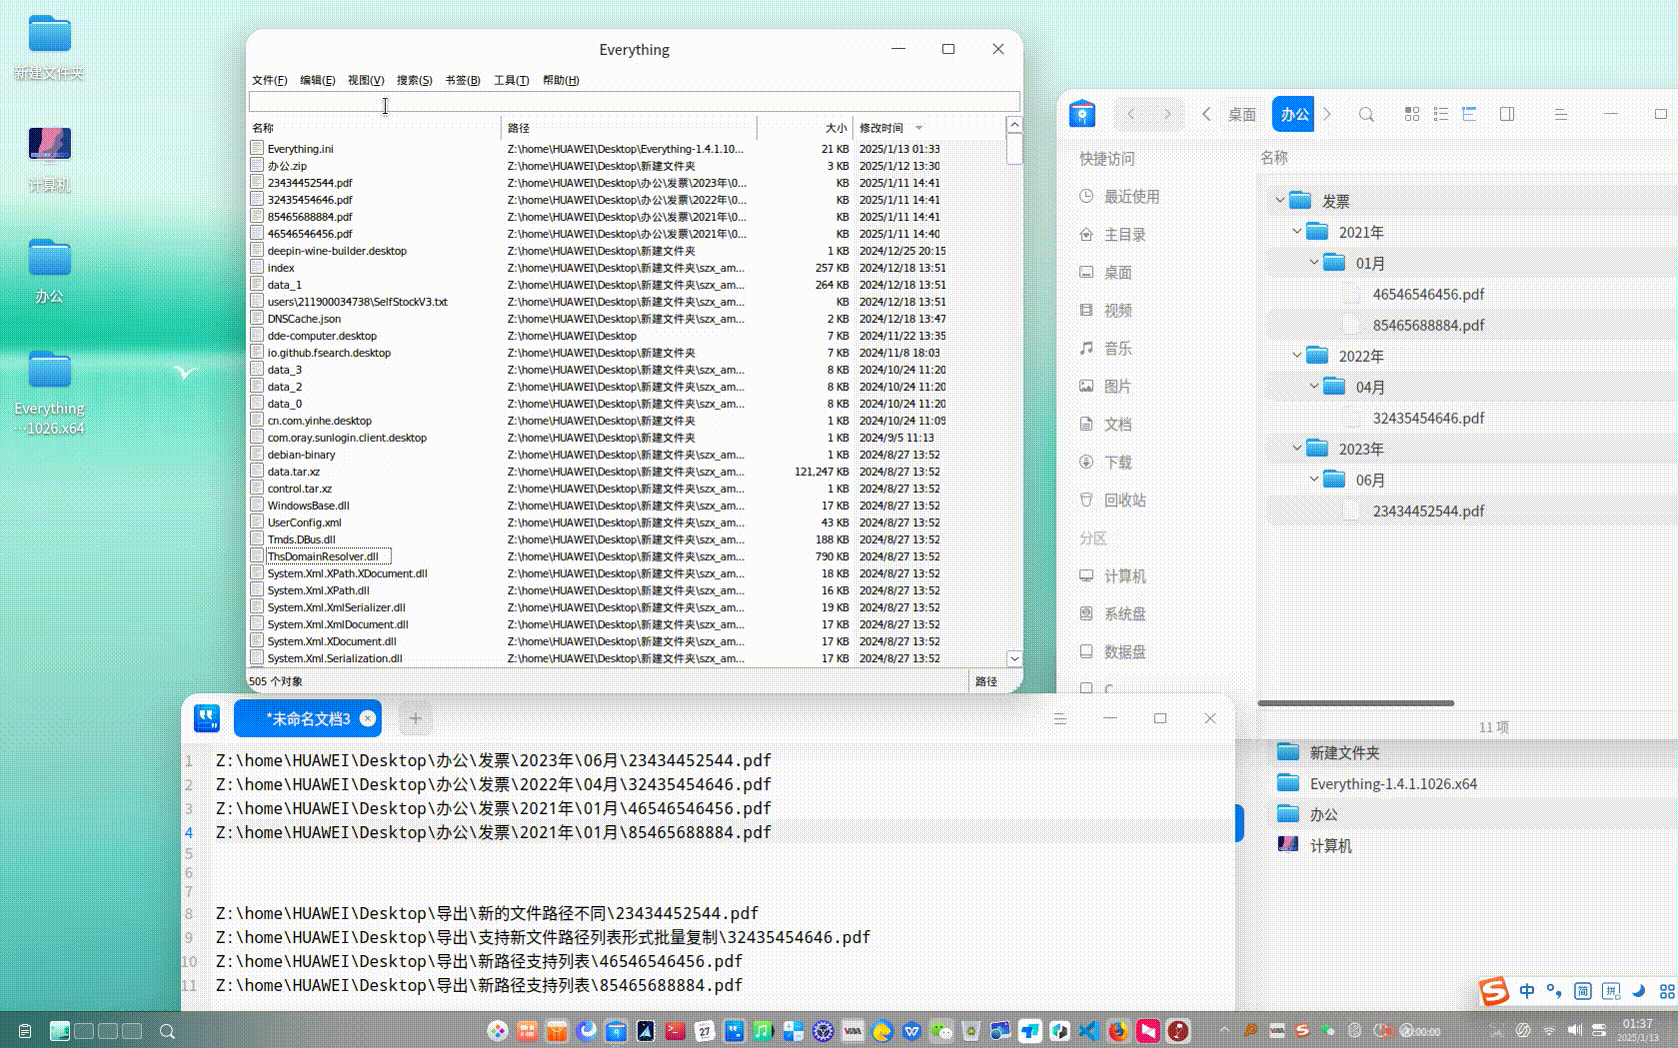
Task: Open WeChat from the taskbar
Action: 941,1030
